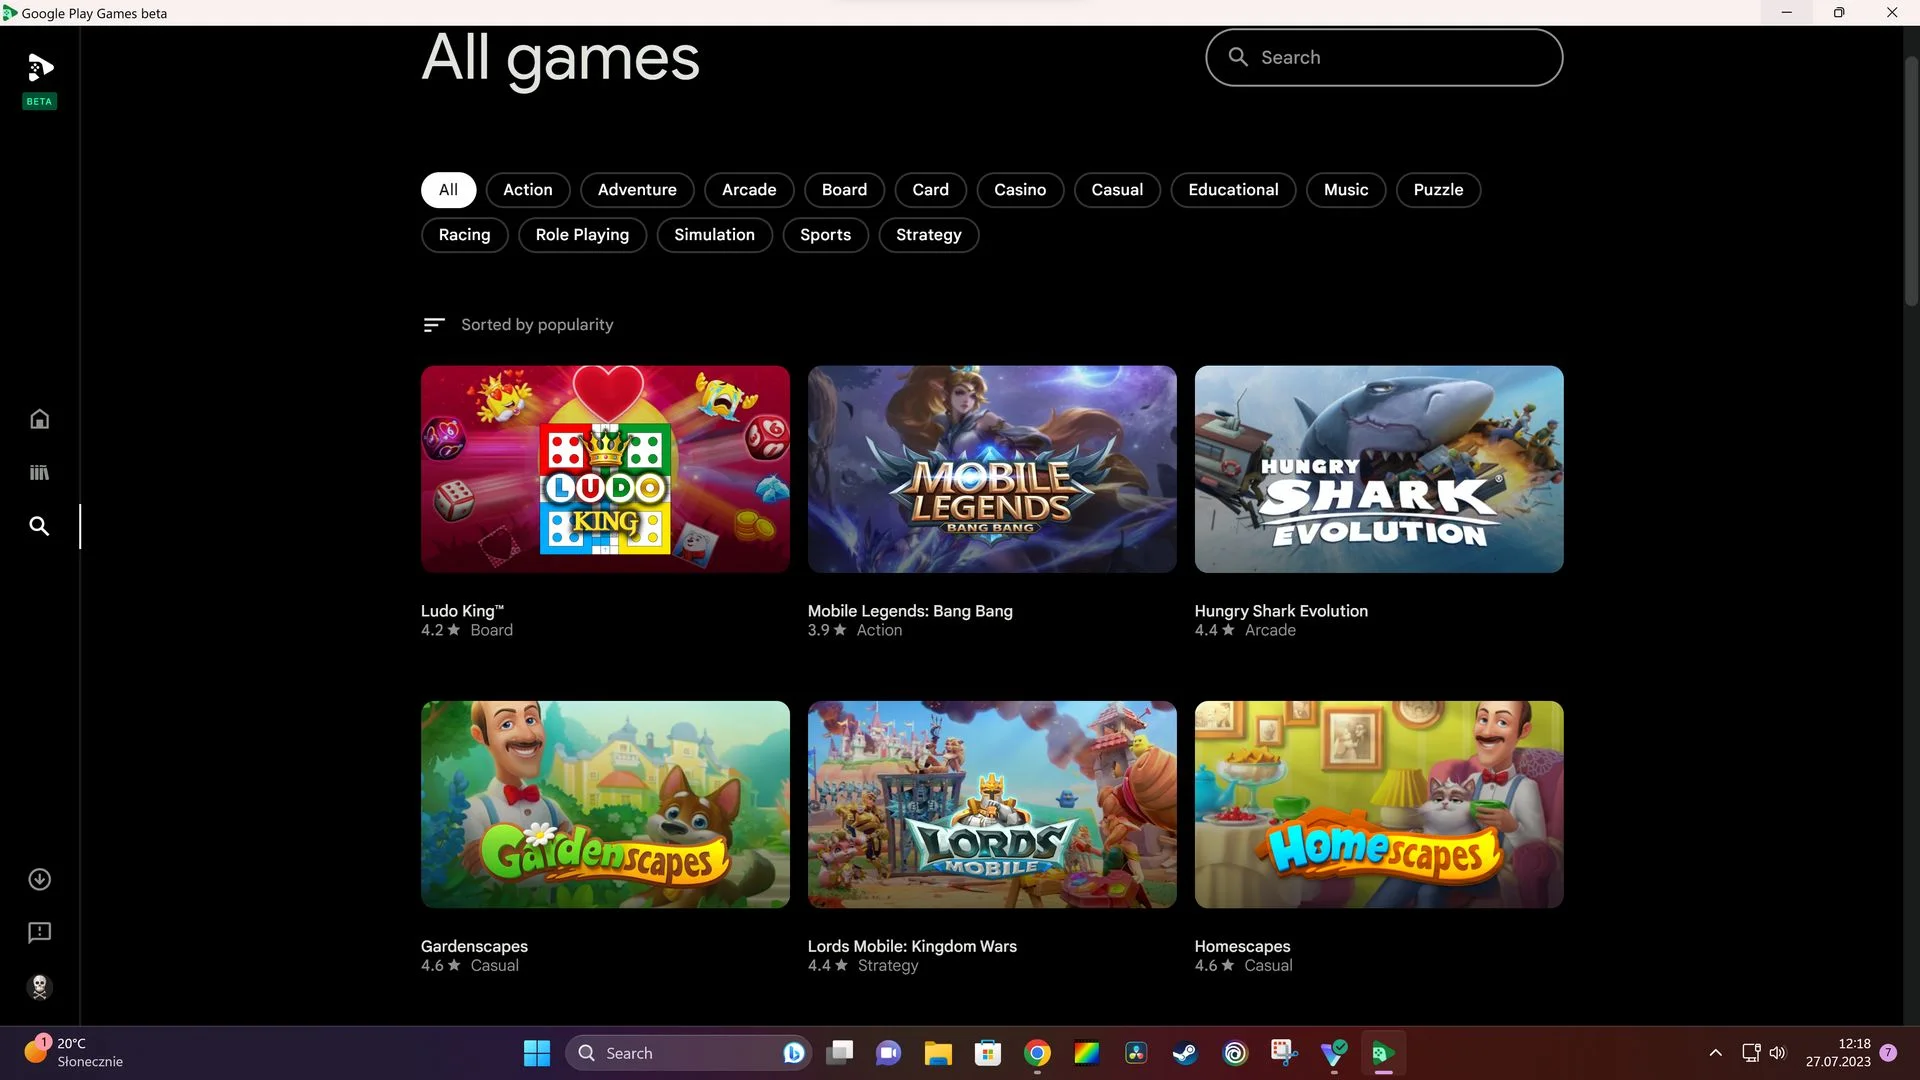This screenshot has height=1080, width=1920.
Task: Open the Mobile Legends: Bang Bang thumbnail
Action: (992, 469)
